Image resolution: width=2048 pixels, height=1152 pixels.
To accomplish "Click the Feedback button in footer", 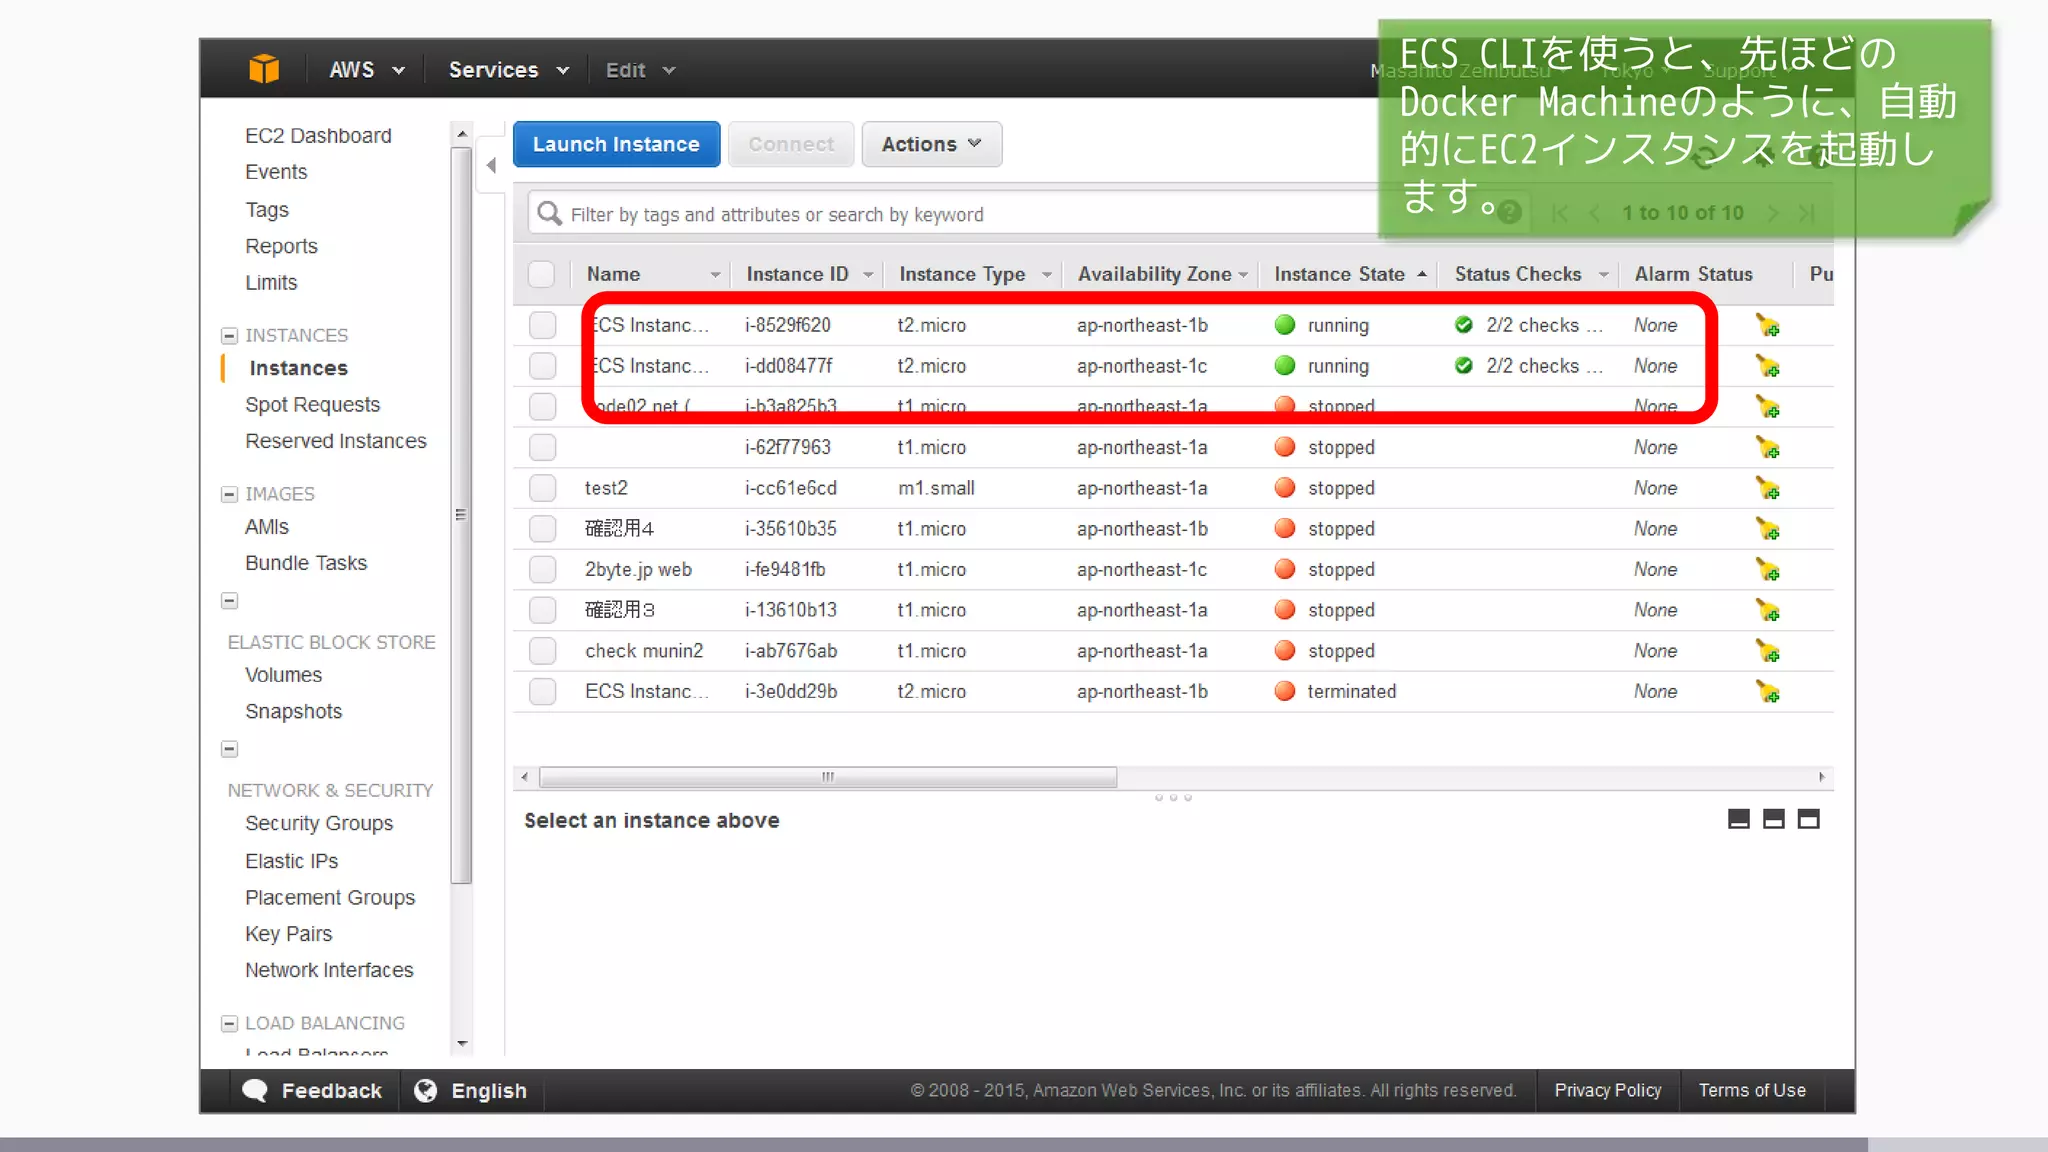I will click(312, 1090).
